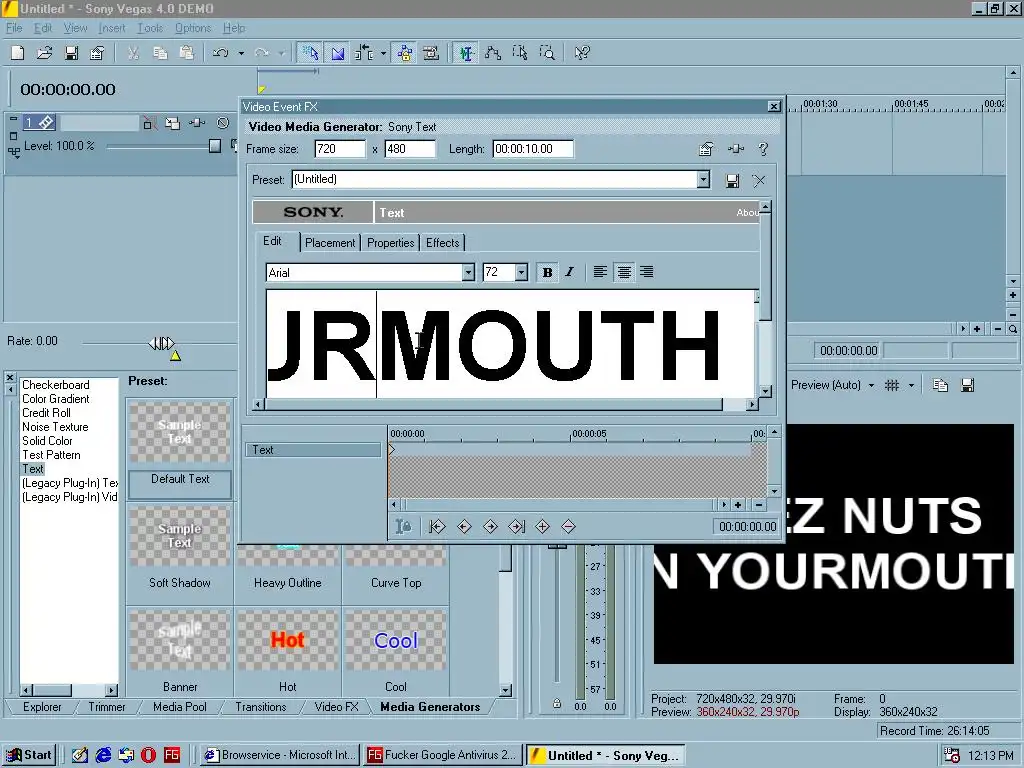1024x768 pixels.
Task: Switch to the Effects tab
Action: tap(442, 243)
